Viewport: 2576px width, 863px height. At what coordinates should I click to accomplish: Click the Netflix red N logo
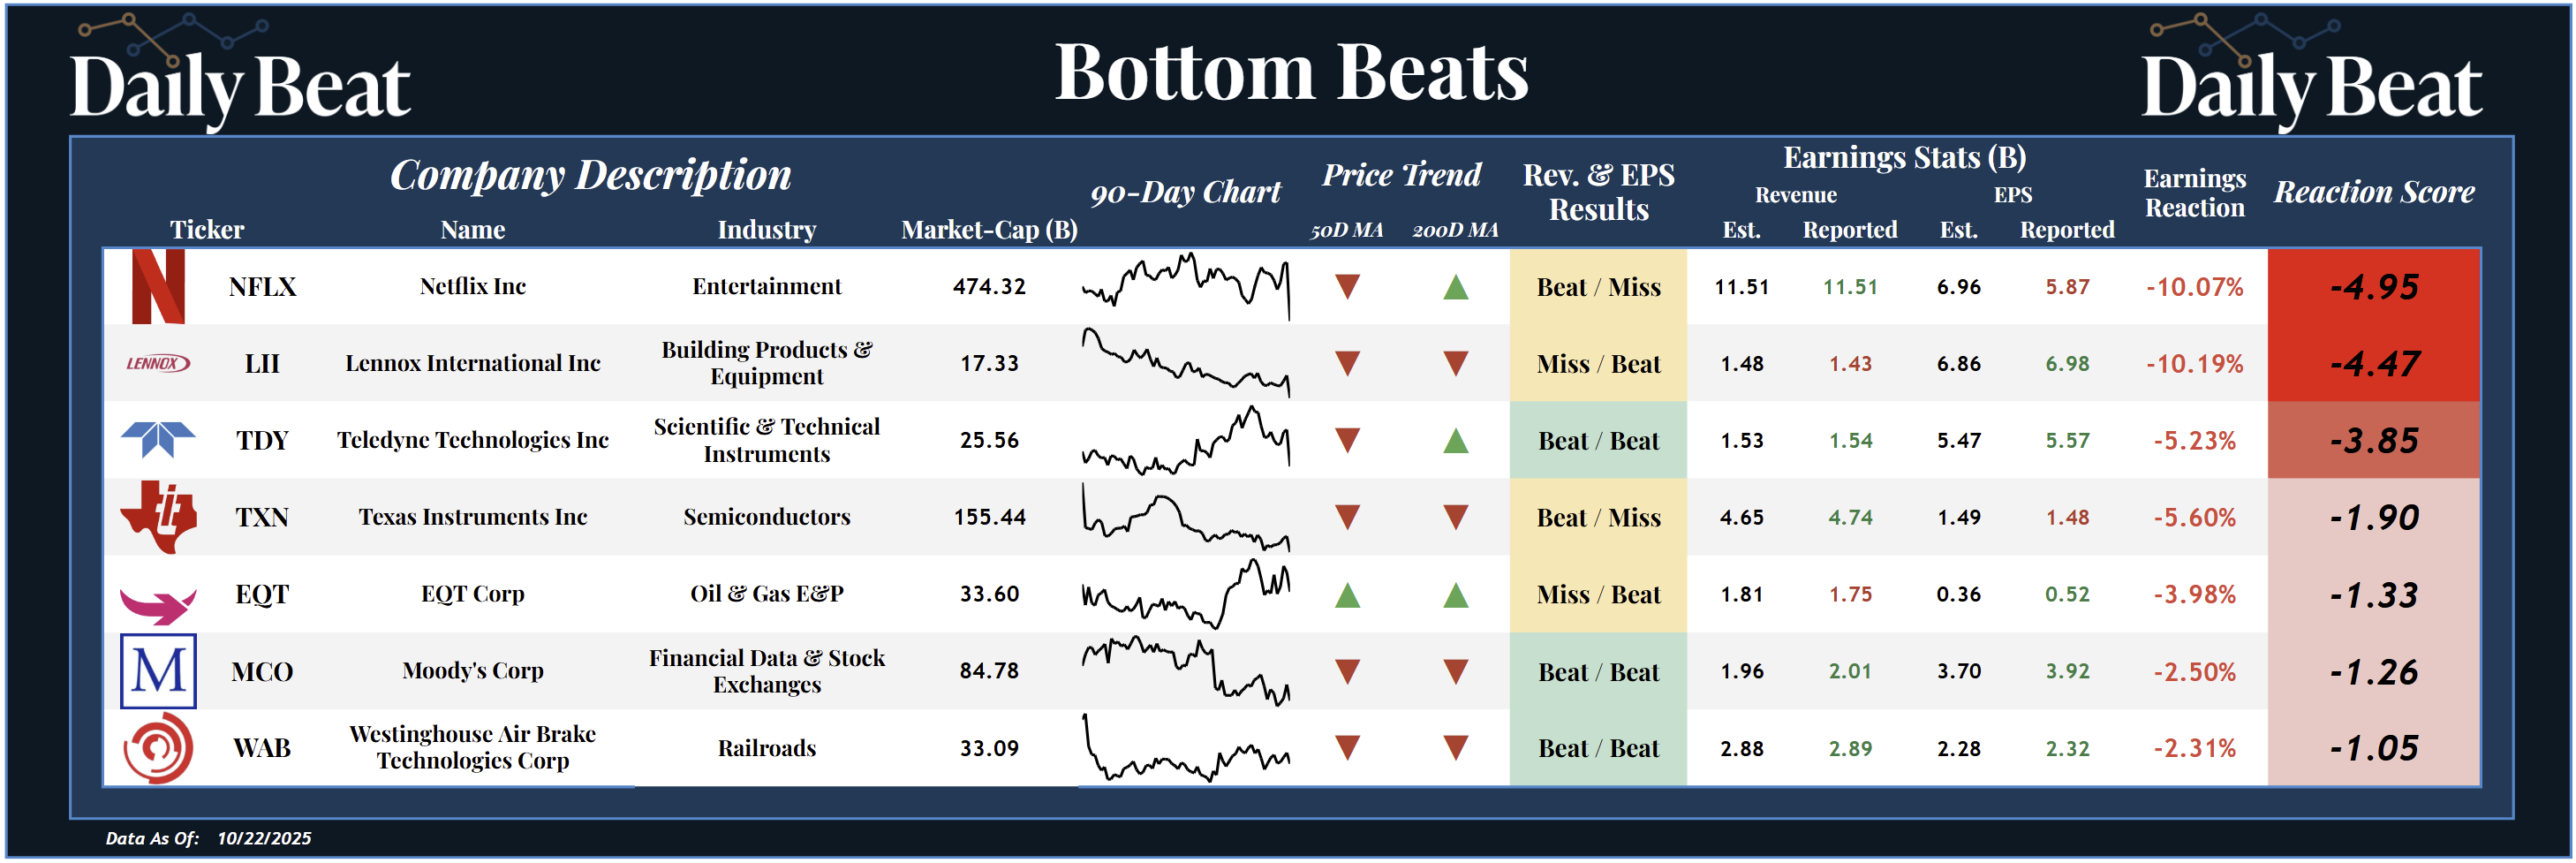tap(158, 287)
